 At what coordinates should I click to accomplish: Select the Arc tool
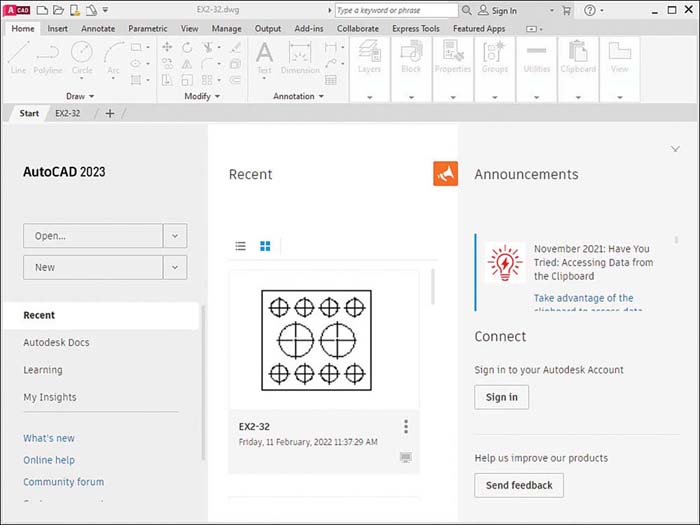click(113, 58)
